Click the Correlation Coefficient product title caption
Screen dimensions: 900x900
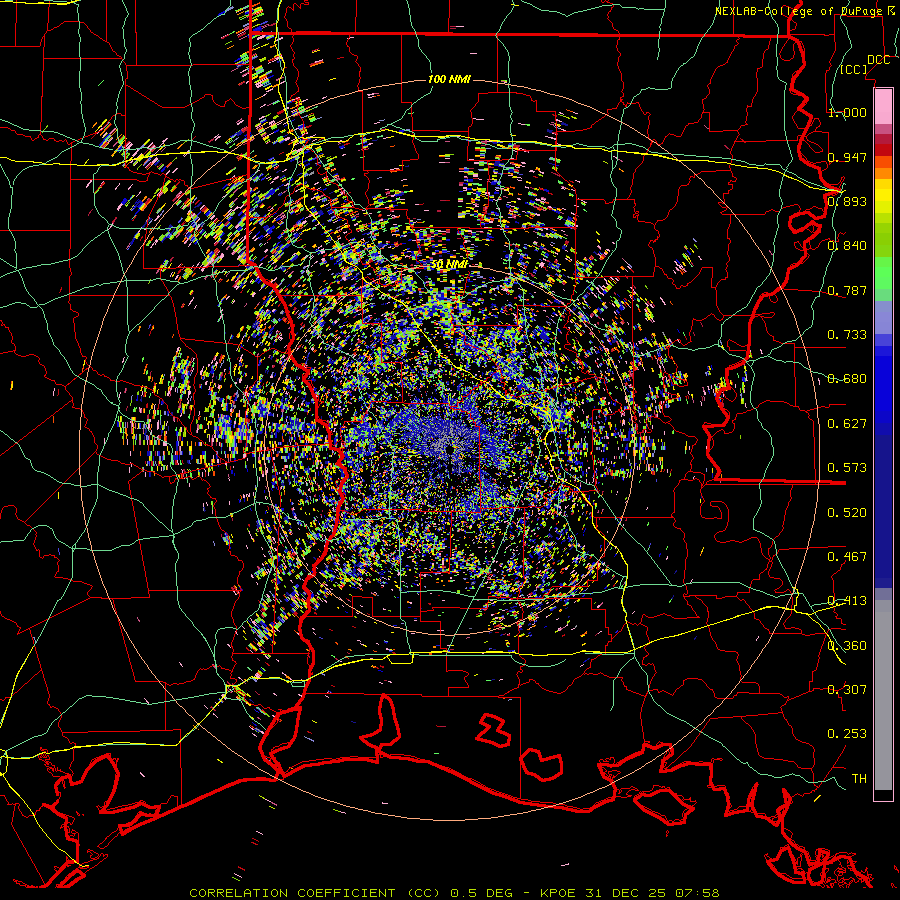(455, 893)
